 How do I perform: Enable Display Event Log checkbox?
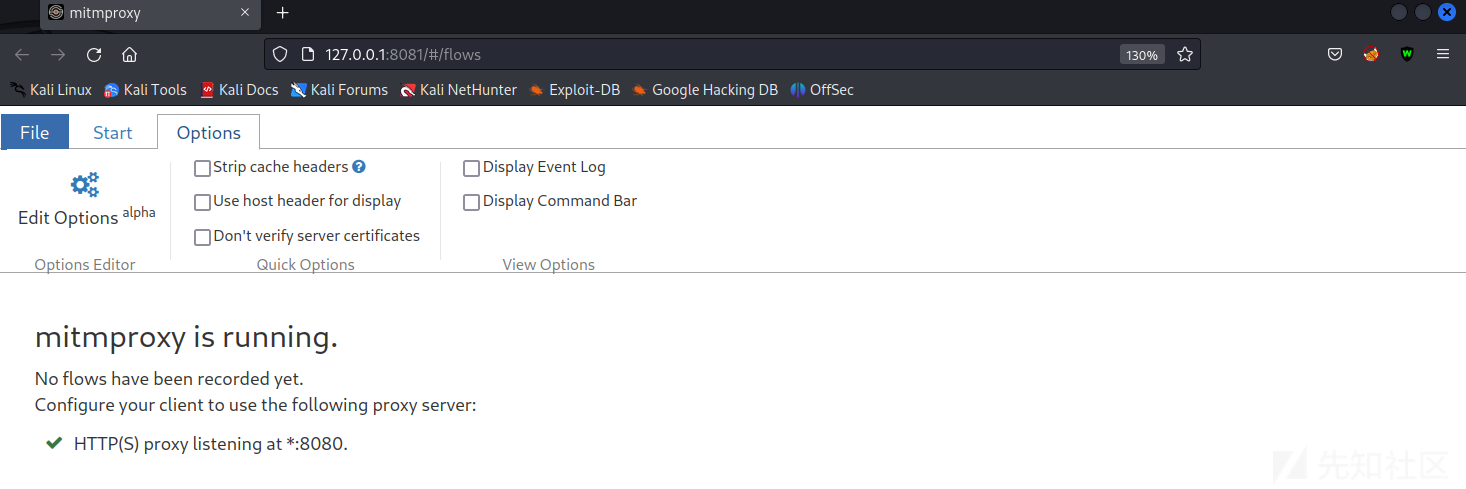(472, 169)
